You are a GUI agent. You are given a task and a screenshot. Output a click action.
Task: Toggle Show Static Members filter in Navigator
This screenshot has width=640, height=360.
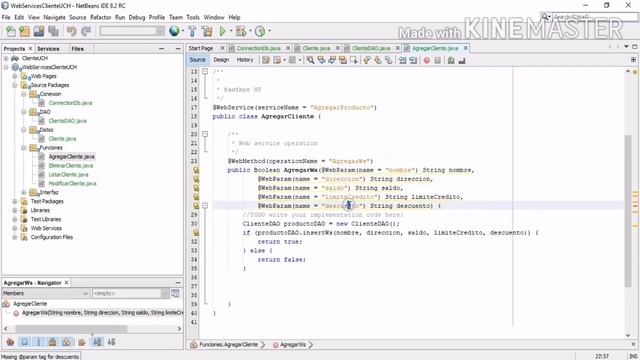pyautogui.click(x=39, y=342)
